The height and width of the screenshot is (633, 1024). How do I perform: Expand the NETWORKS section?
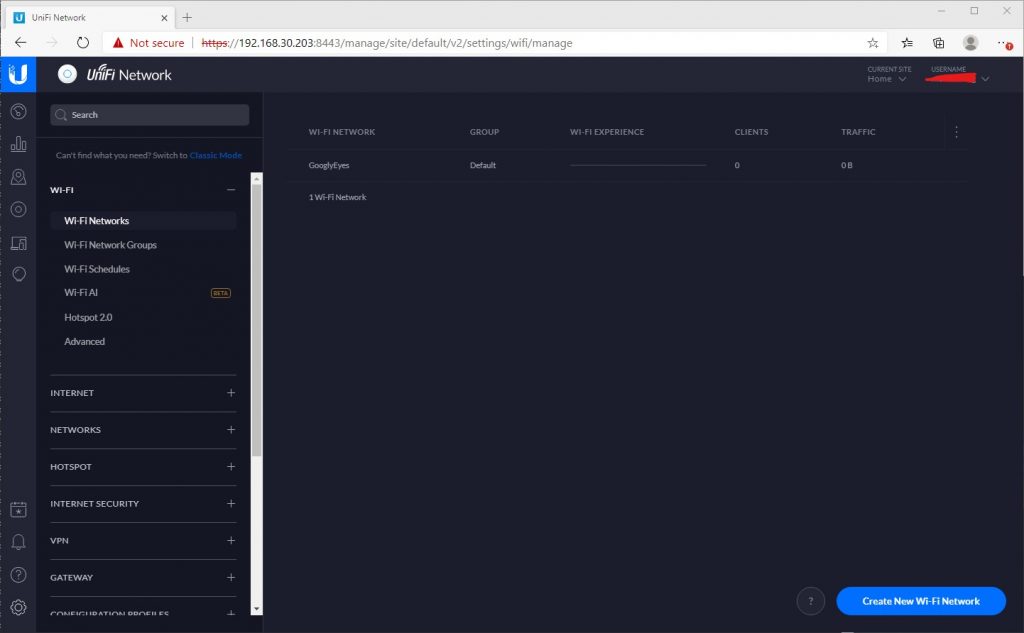230,430
